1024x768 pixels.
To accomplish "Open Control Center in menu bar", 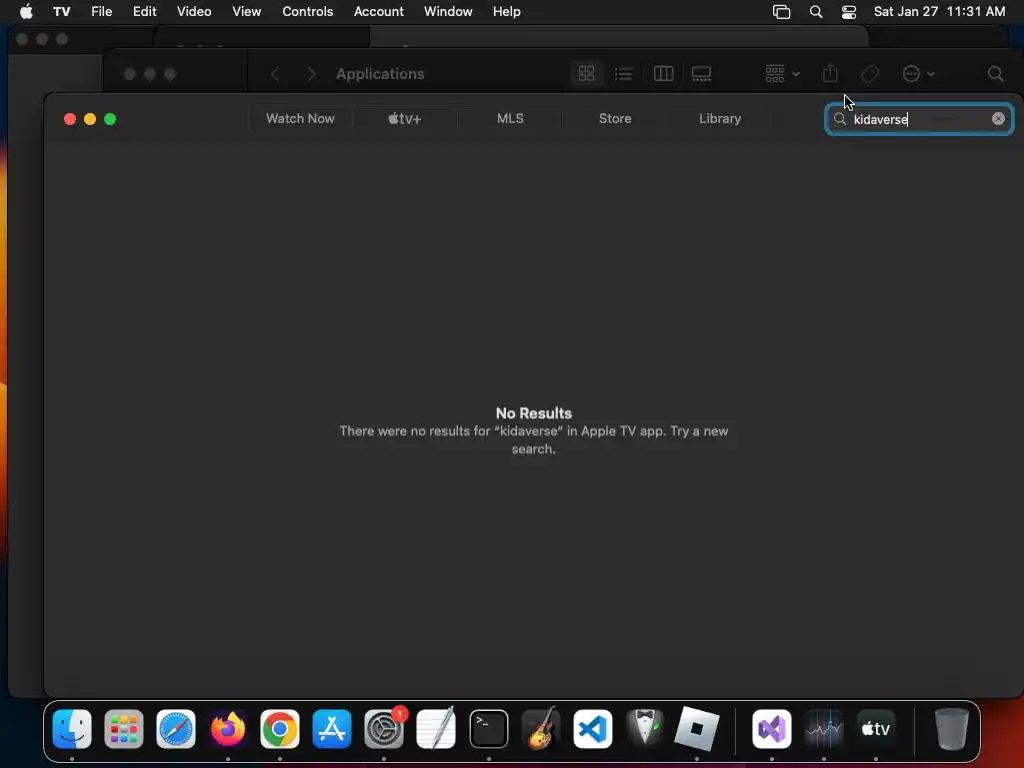I will tap(848, 11).
